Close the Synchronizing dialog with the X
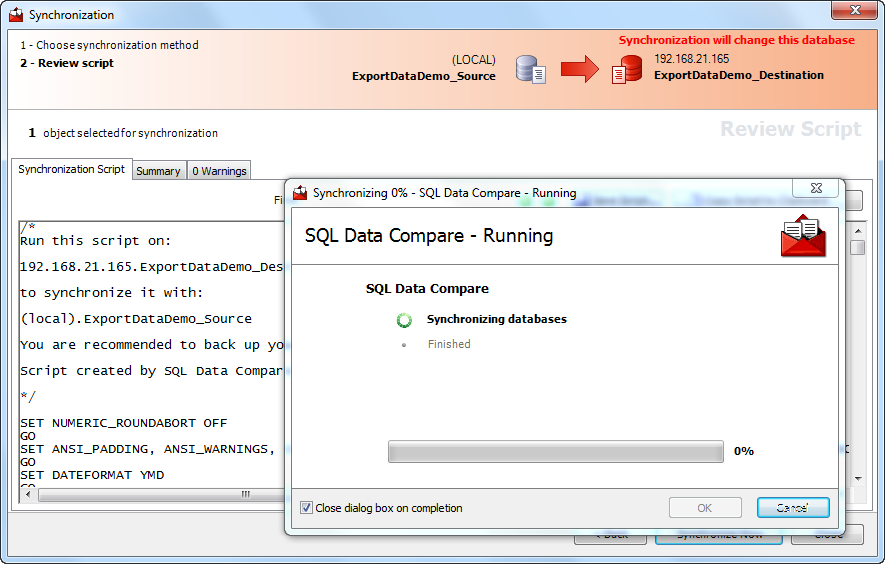This screenshot has width=885, height=564. pyautogui.click(x=814, y=188)
